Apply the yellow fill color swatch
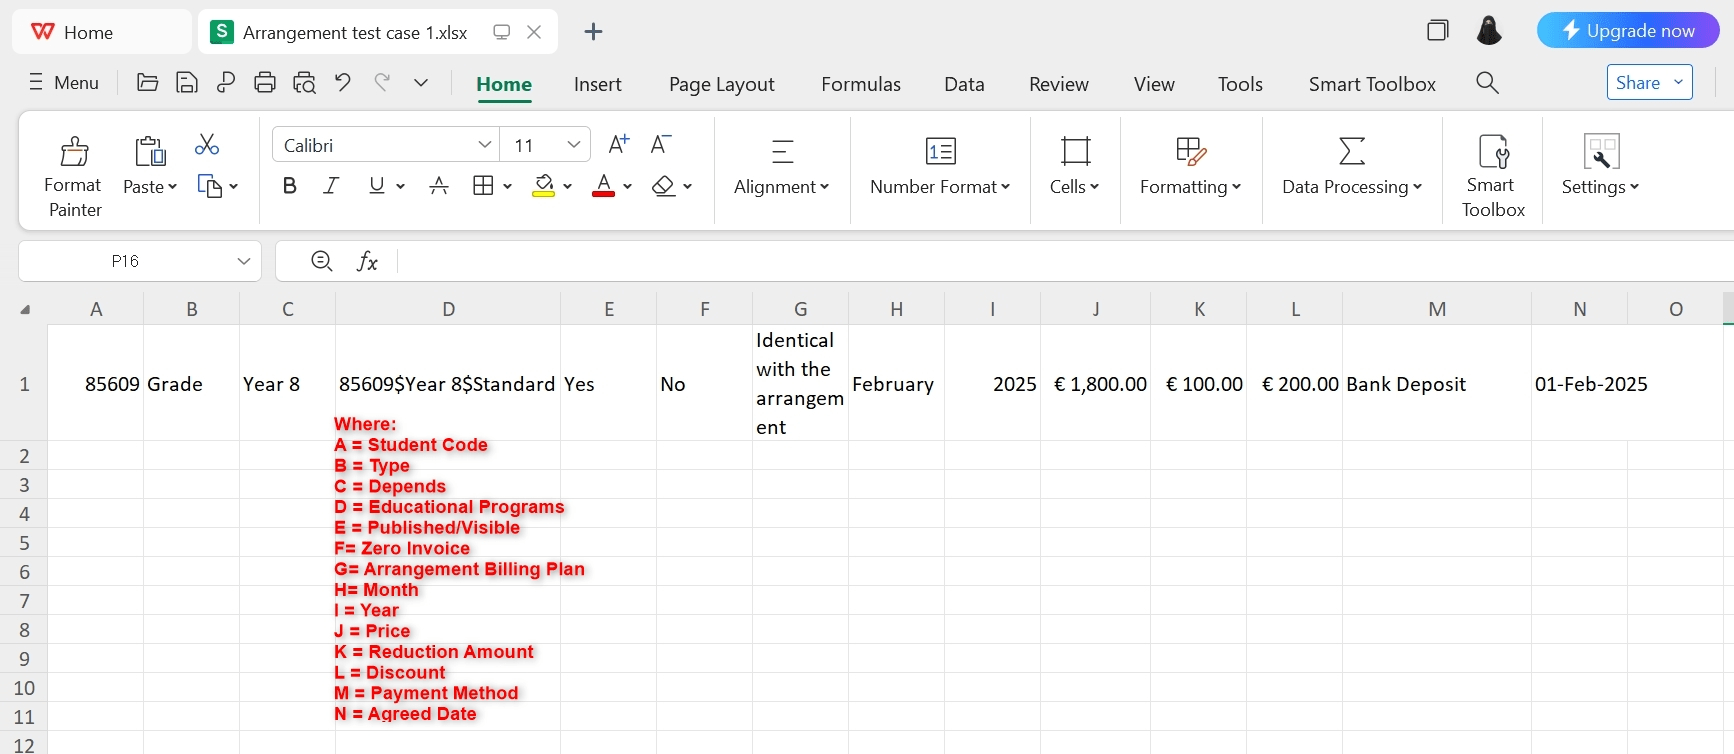This screenshot has width=1734, height=754. (543, 186)
